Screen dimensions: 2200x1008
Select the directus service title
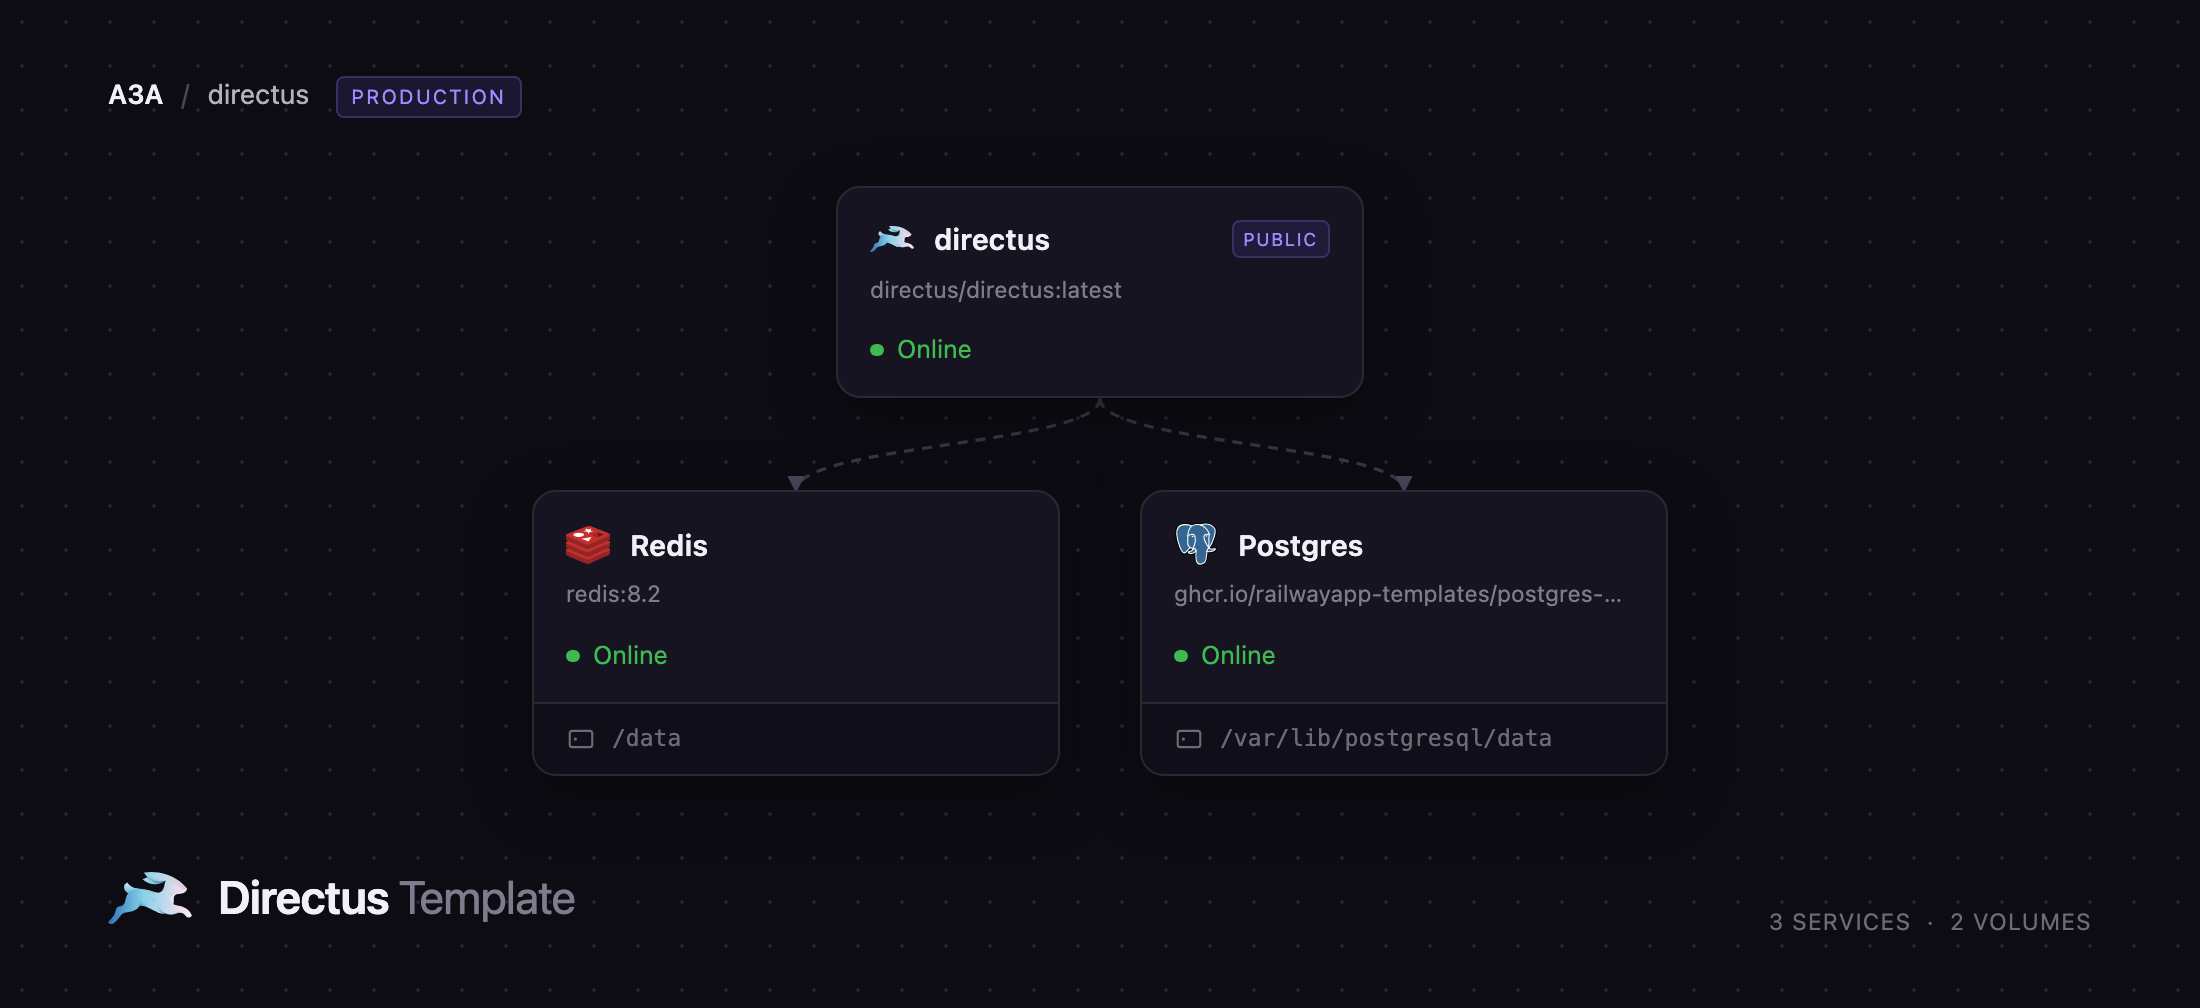click(x=992, y=240)
